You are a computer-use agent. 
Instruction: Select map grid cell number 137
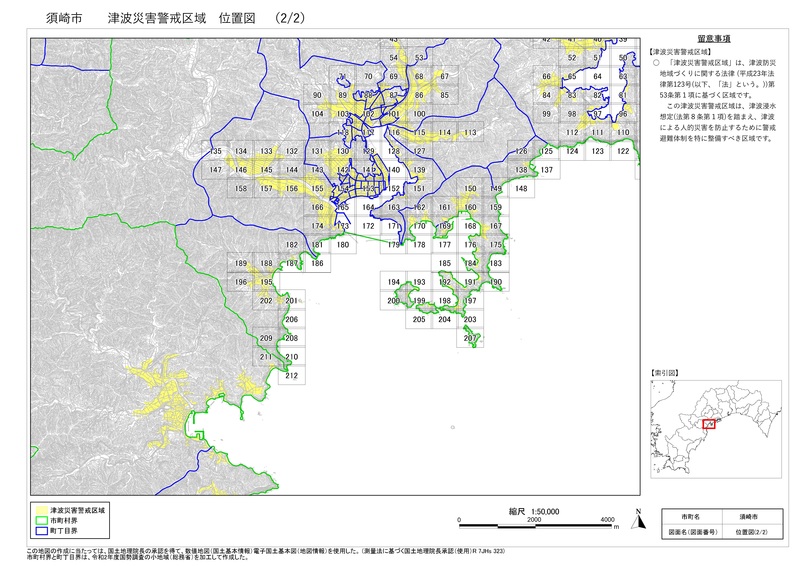click(546, 170)
